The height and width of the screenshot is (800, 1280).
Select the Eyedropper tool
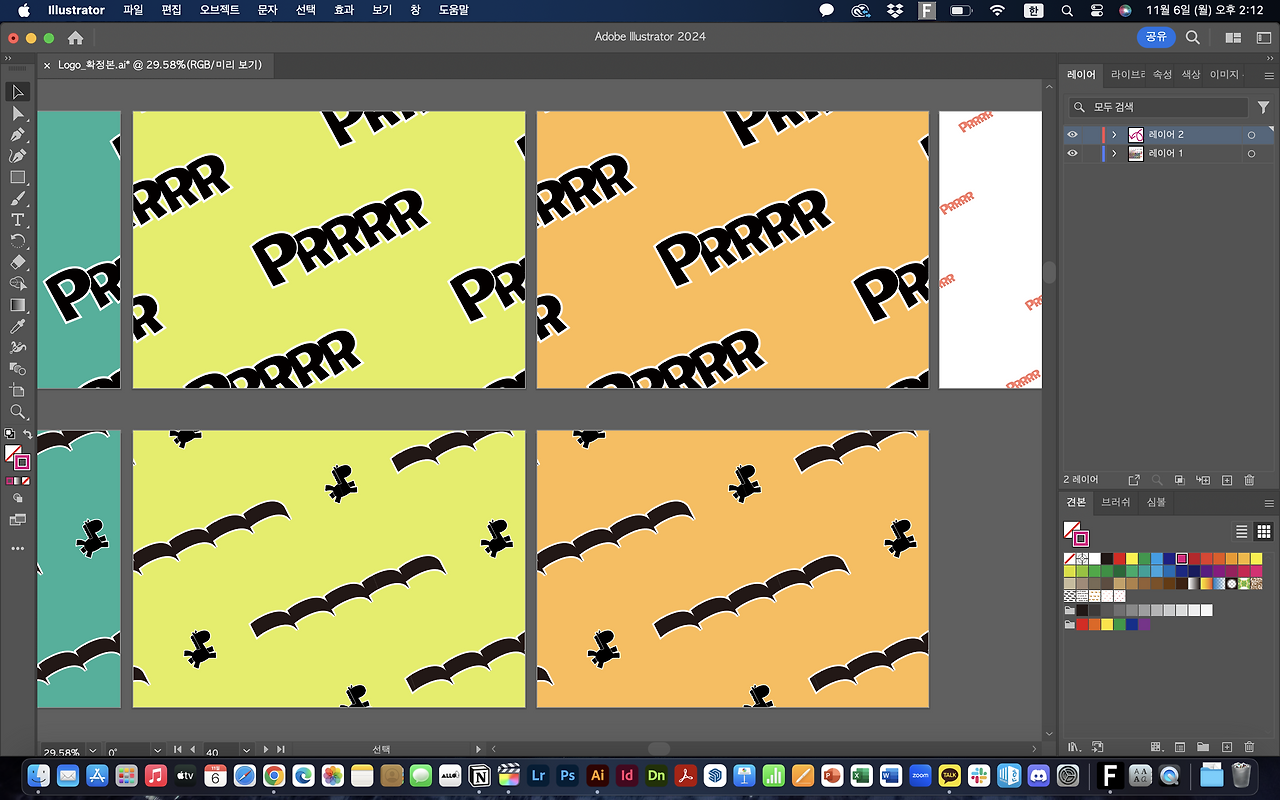18,327
